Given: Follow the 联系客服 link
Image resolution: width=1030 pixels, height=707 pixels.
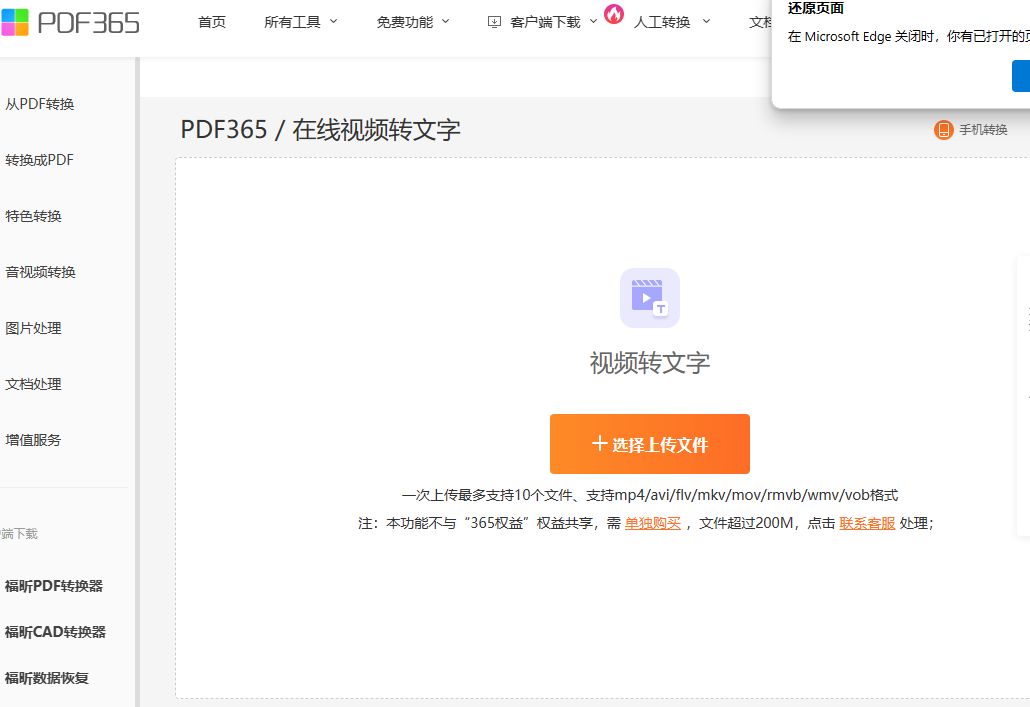Looking at the screenshot, I should (867, 523).
